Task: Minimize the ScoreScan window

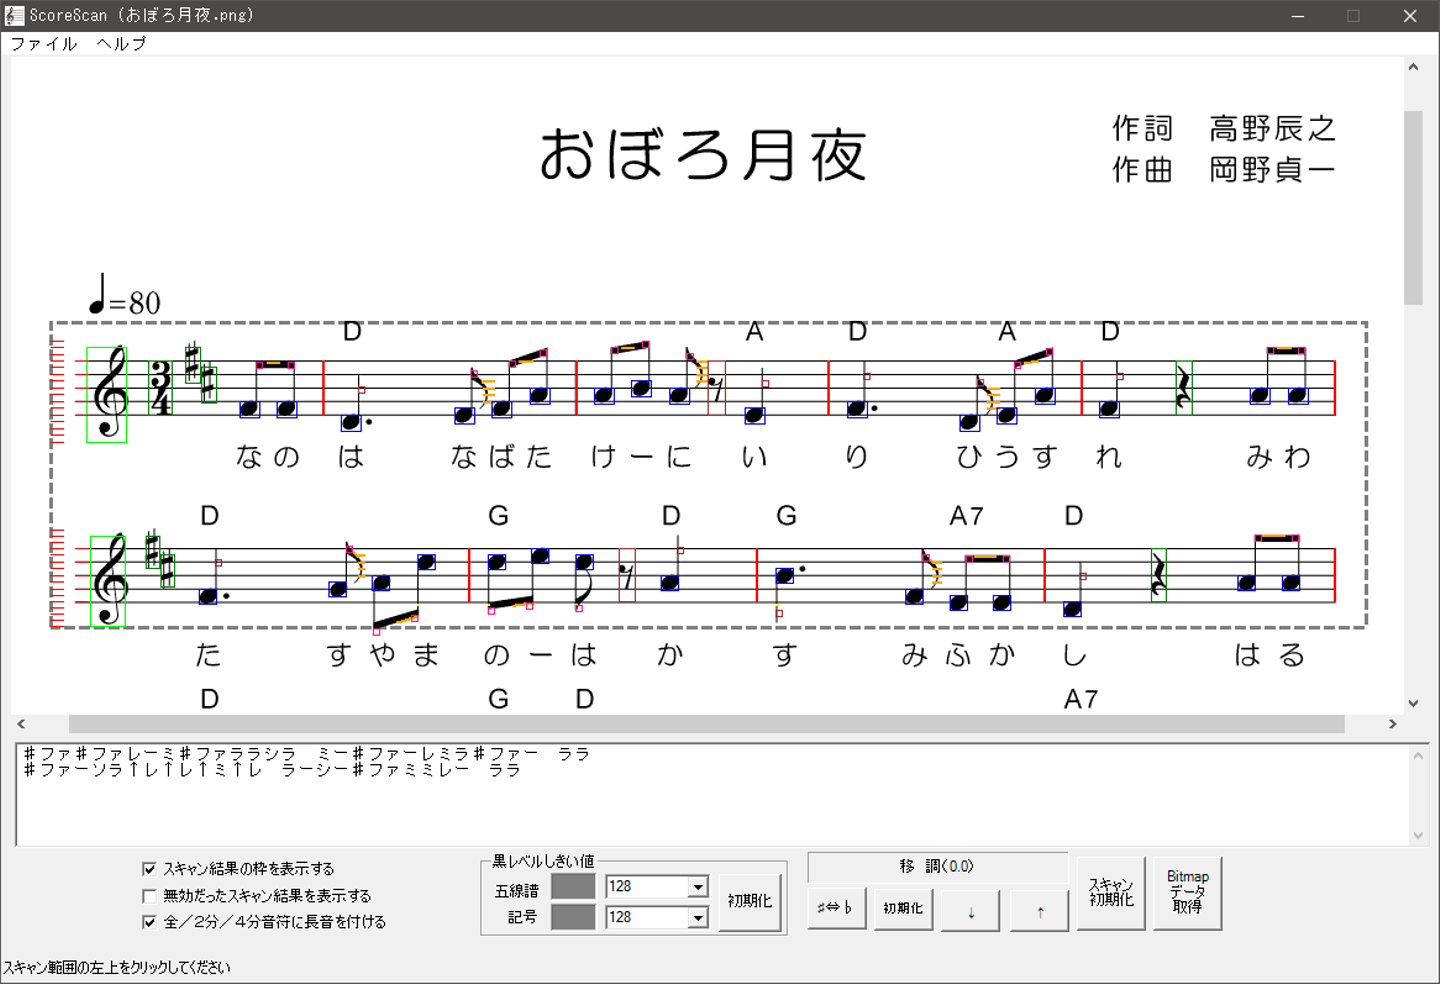Action: (1298, 16)
